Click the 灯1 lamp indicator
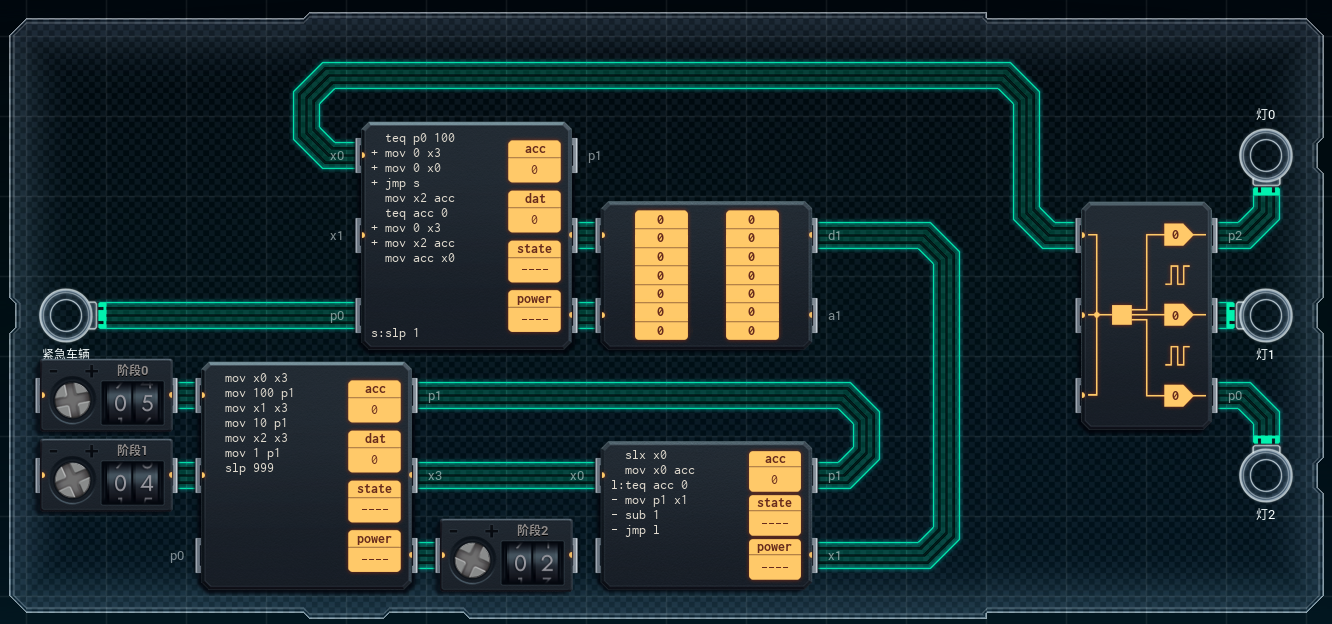The width and height of the screenshot is (1332, 624). (1265, 315)
